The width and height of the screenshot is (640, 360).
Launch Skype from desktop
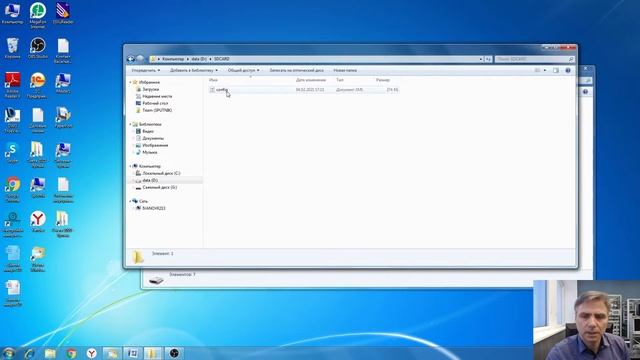point(12,153)
